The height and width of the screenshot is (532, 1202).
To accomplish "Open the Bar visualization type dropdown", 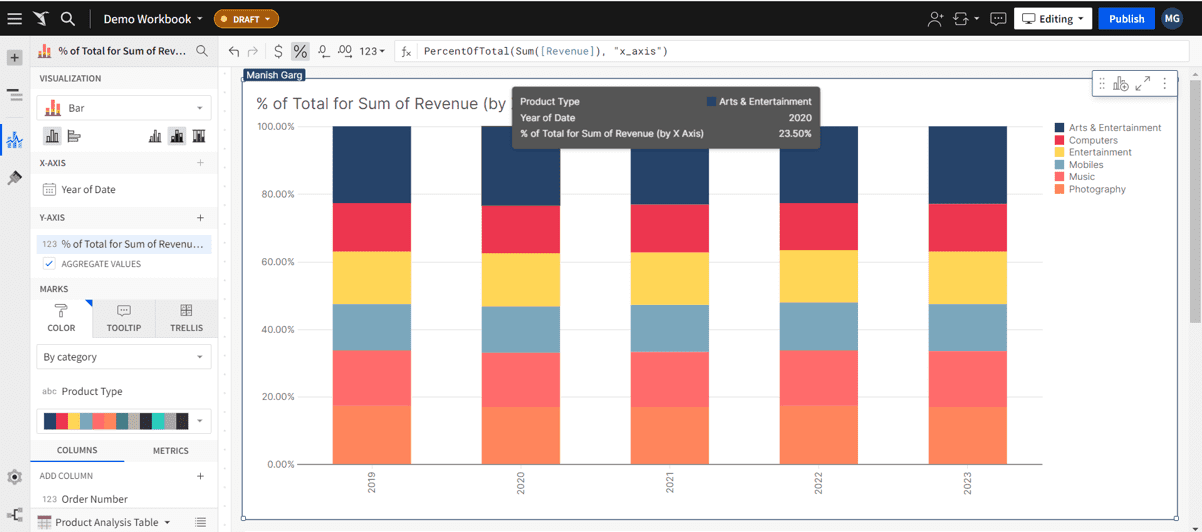I will tap(123, 108).
